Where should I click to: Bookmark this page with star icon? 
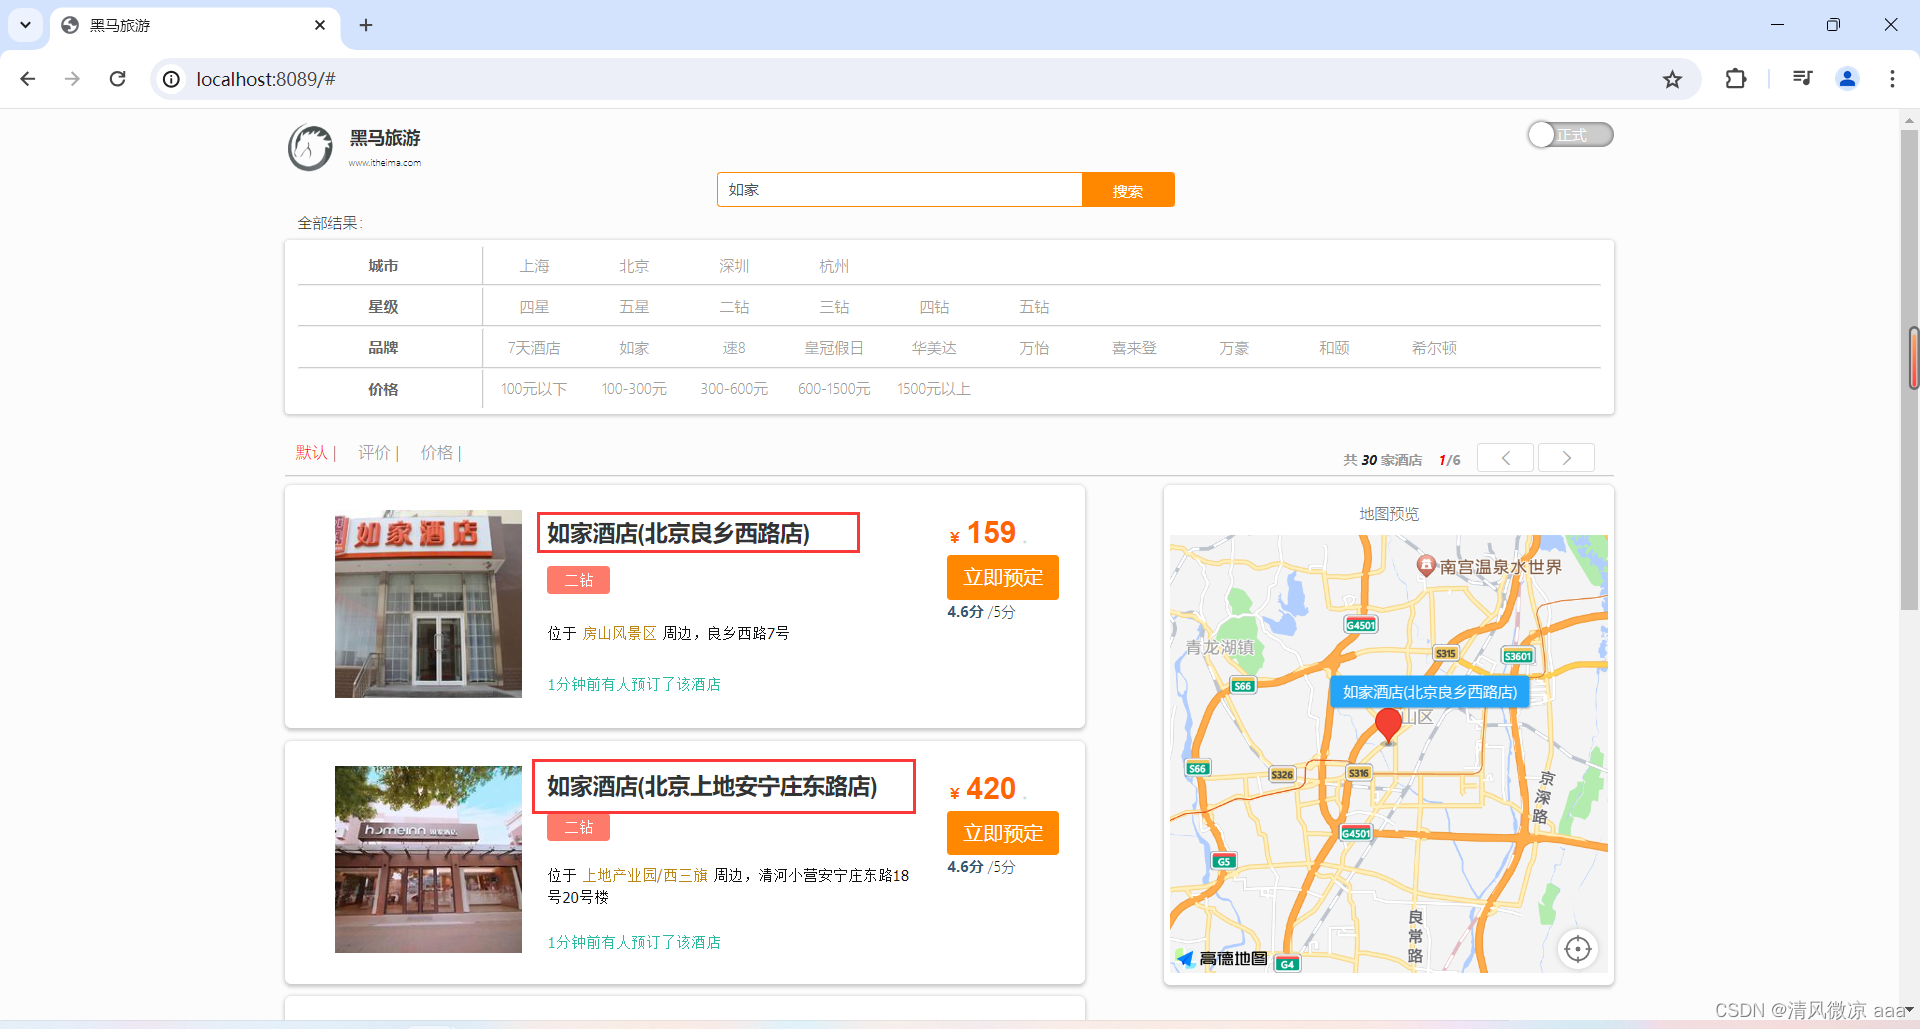coord(1672,79)
